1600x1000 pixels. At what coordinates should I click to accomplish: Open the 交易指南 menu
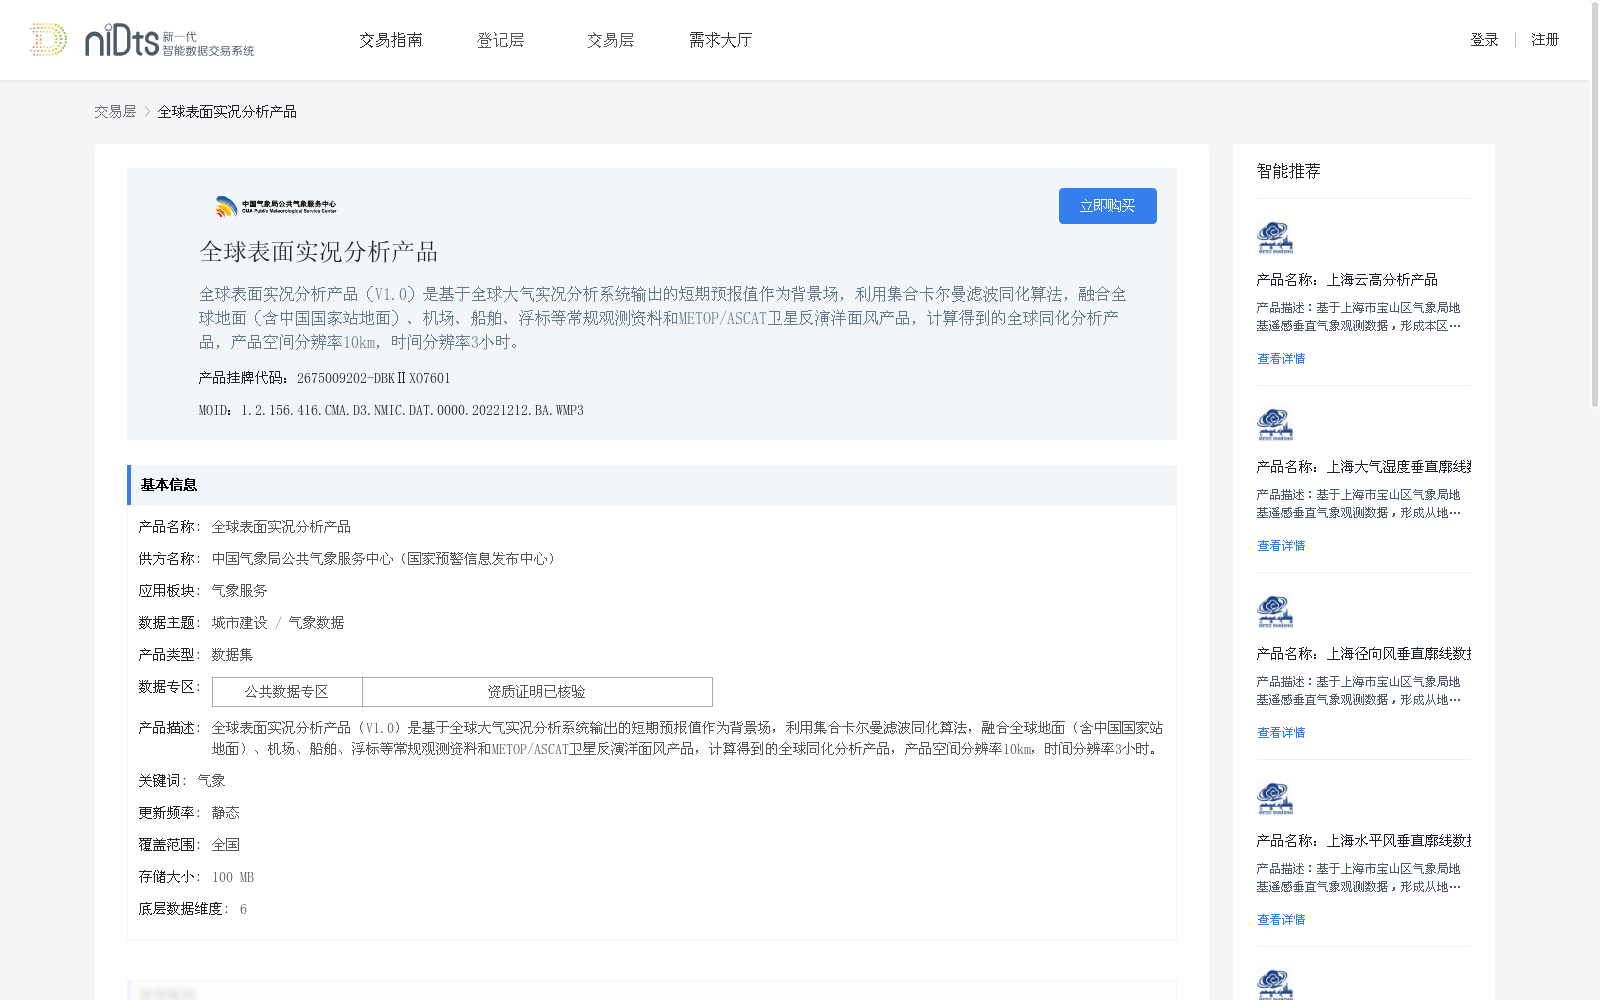click(x=391, y=40)
